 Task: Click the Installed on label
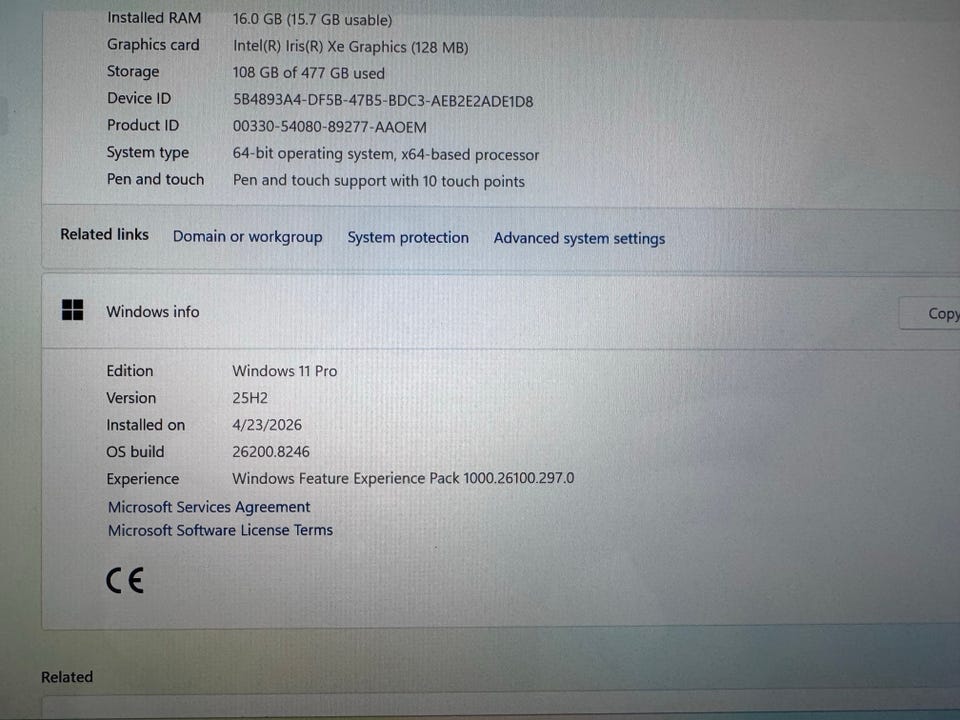tap(146, 425)
